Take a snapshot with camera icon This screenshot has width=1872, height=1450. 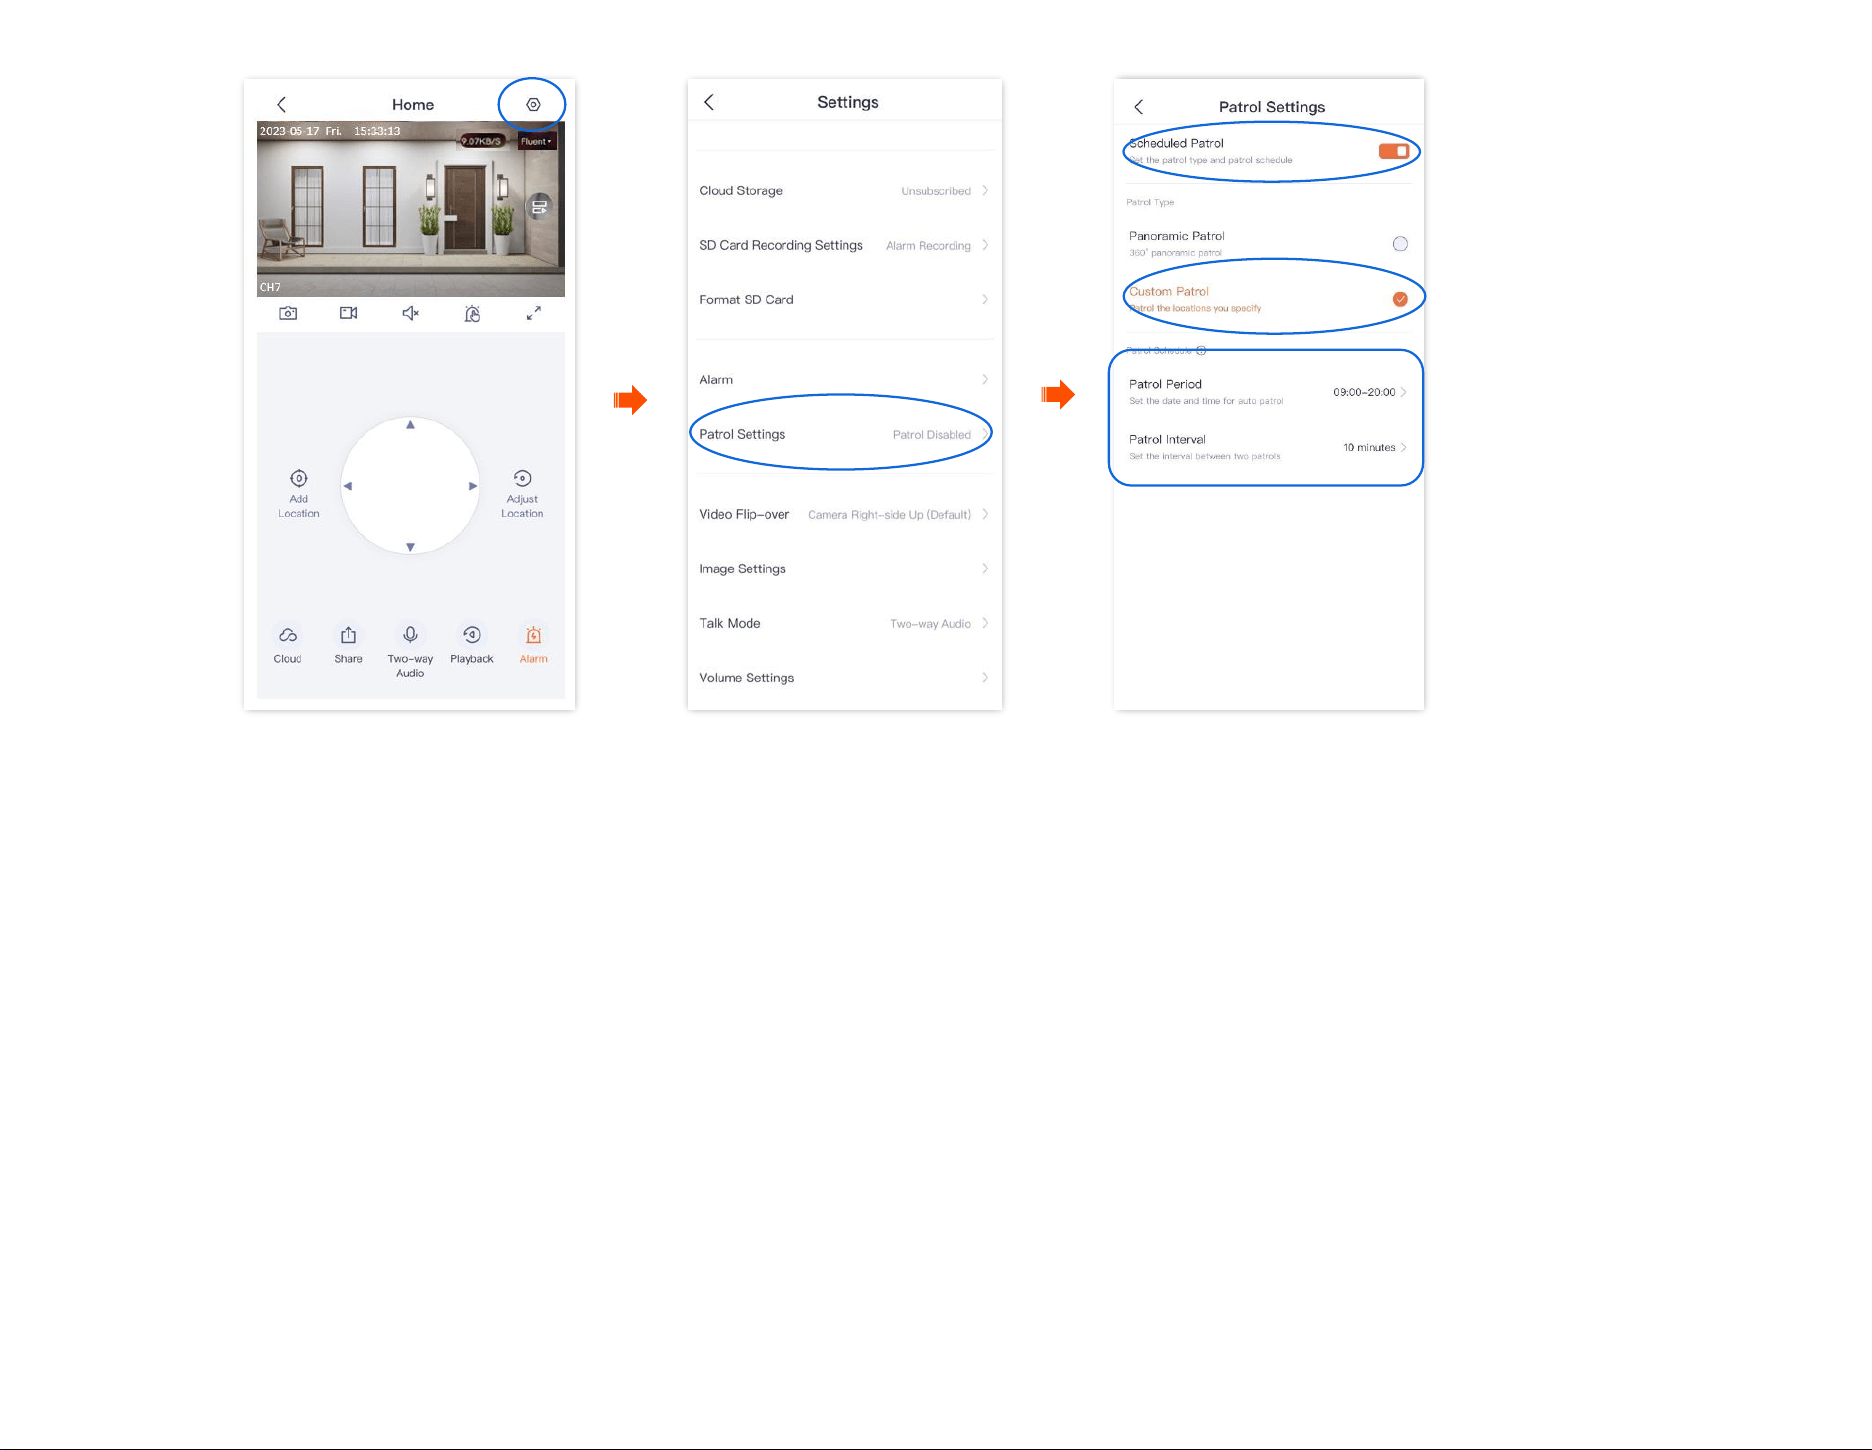(288, 313)
